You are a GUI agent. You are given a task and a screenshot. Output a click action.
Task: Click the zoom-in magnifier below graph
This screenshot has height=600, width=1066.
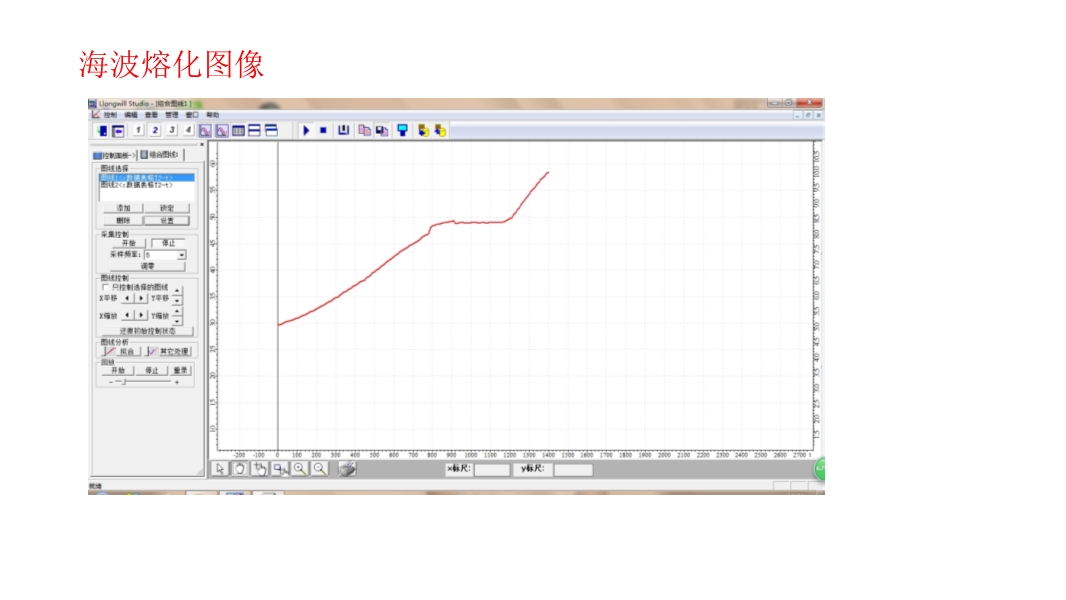click(299, 468)
